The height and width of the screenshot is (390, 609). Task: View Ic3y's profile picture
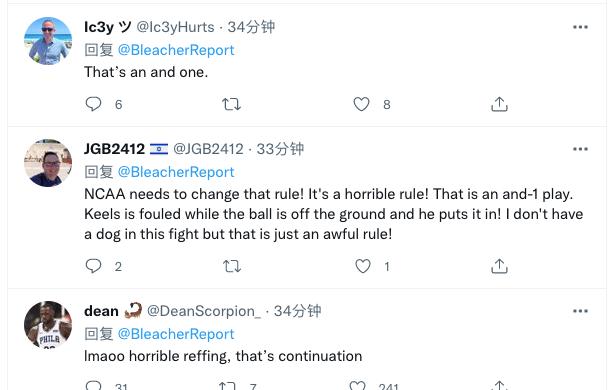(x=48, y=41)
